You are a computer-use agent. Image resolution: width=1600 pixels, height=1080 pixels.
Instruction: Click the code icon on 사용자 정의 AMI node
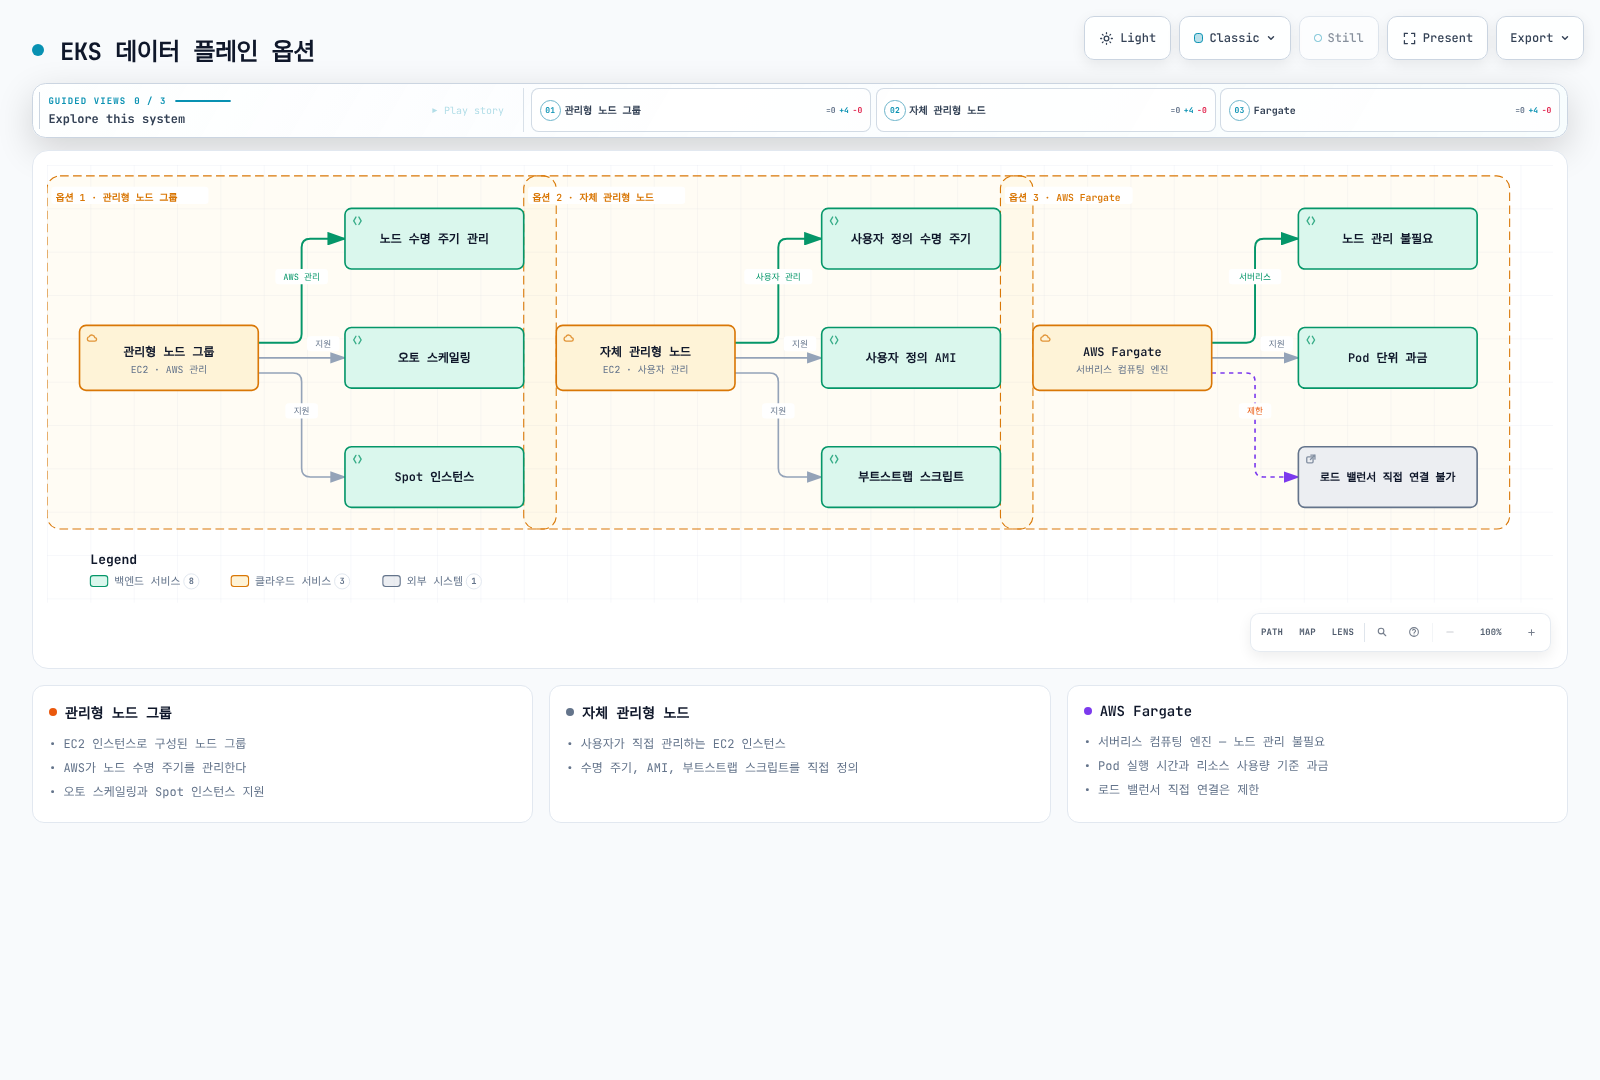click(834, 340)
